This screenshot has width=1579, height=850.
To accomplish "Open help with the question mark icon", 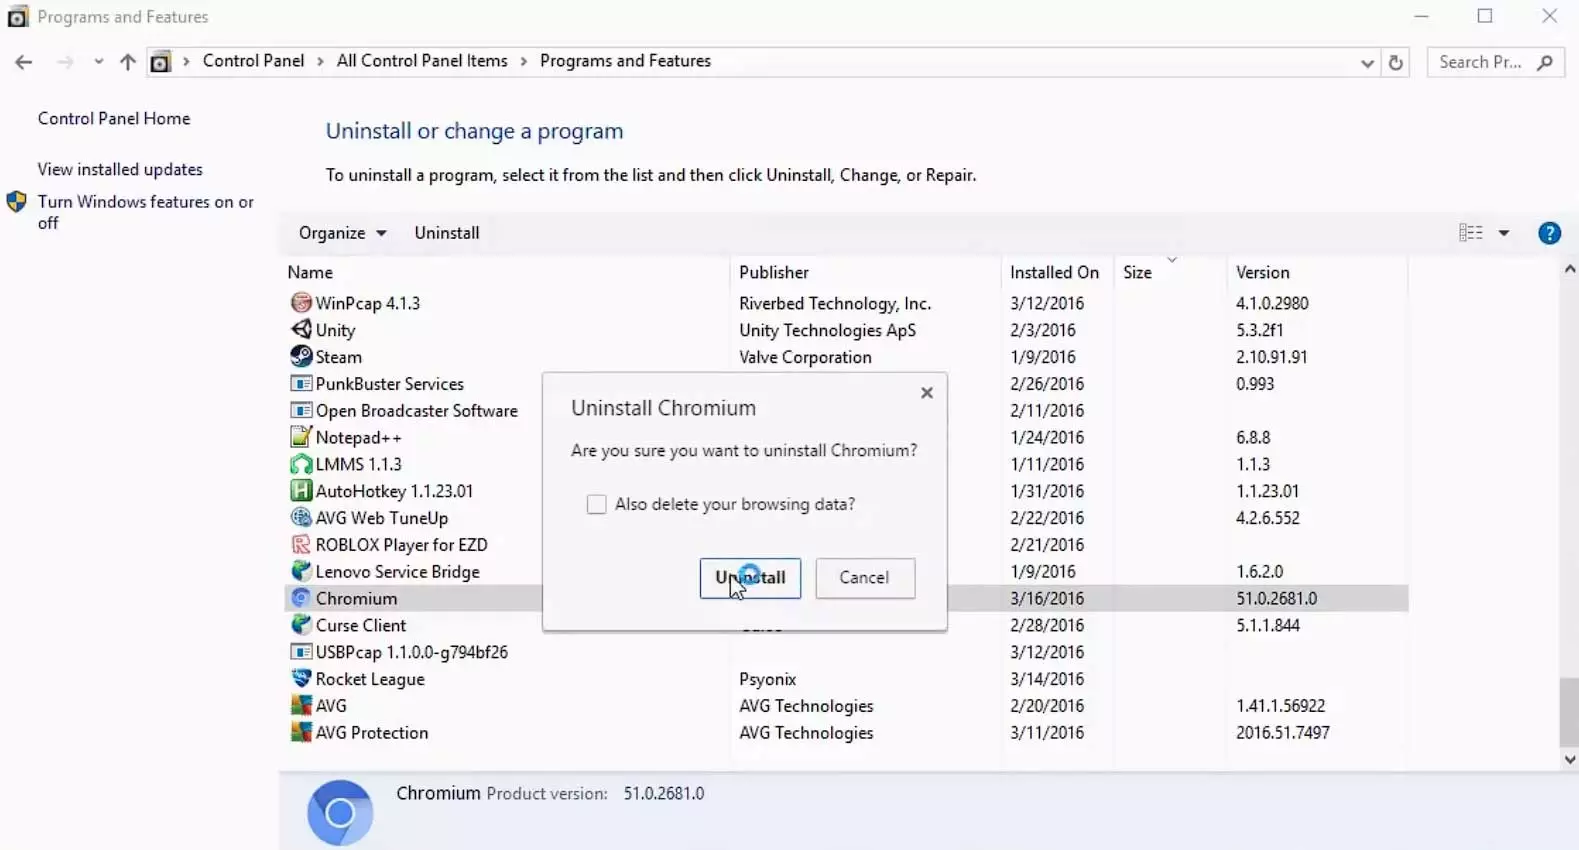I will pyautogui.click(x=1549, y=233).
